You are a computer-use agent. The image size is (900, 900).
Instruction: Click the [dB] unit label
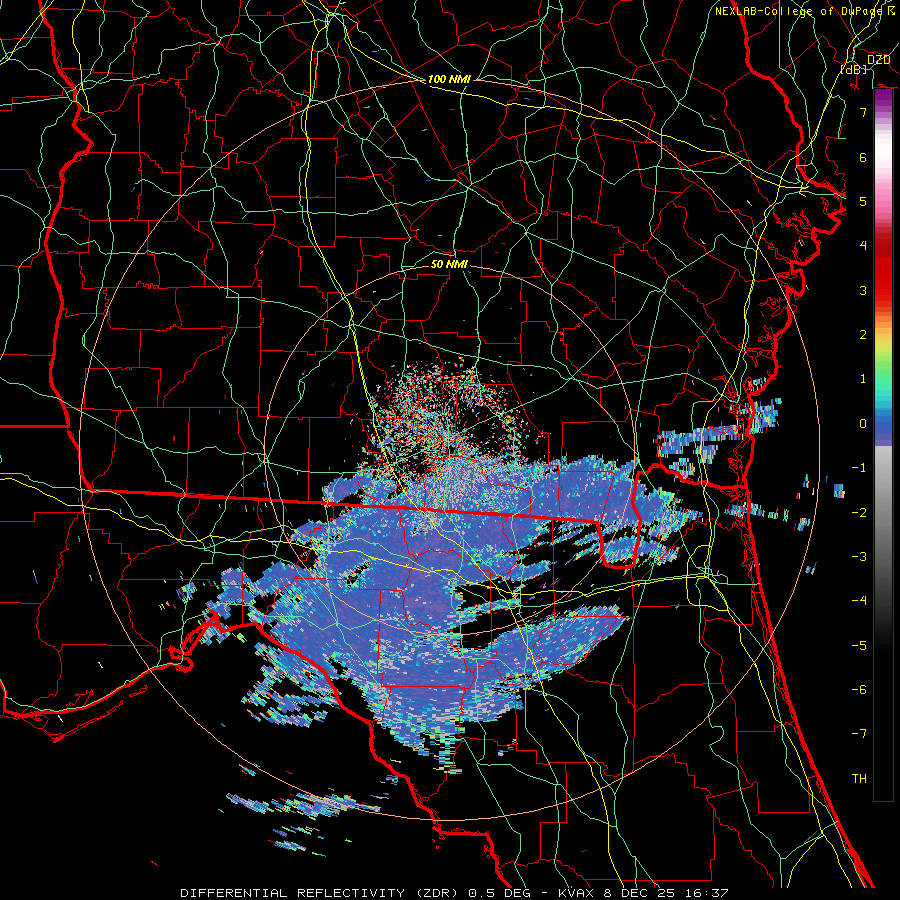[854, 69]
